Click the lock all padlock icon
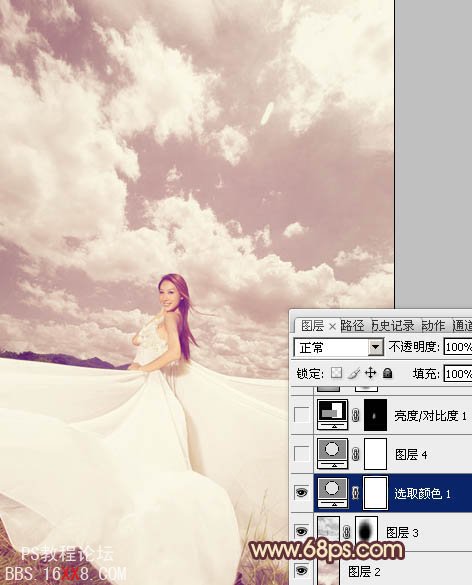 coord(387,373)
